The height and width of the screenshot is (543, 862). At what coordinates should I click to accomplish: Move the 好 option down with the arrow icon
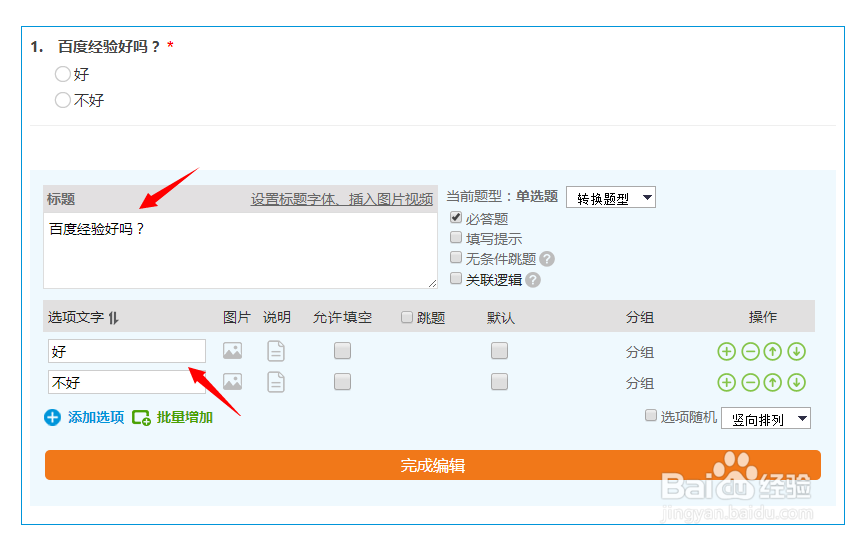tap(796, 351)
